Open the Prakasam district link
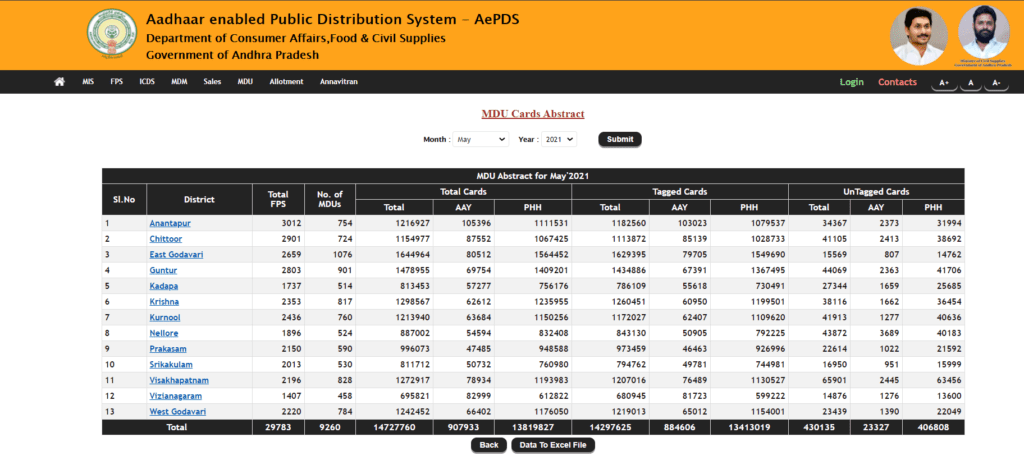Viewport: 1024px width, 474px height. tap(167, 349)
